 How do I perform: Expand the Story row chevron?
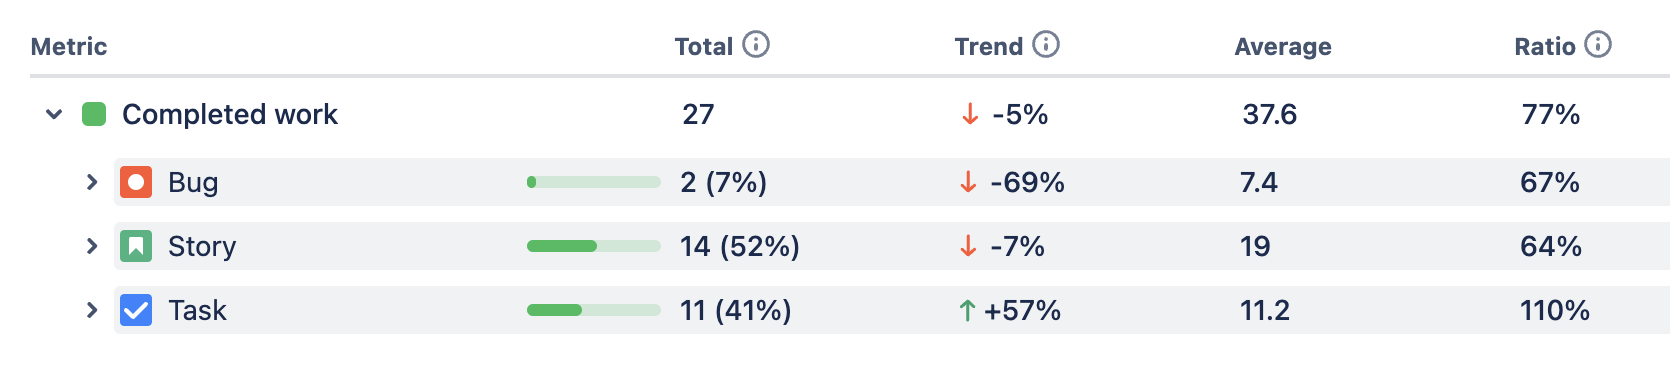92,246
